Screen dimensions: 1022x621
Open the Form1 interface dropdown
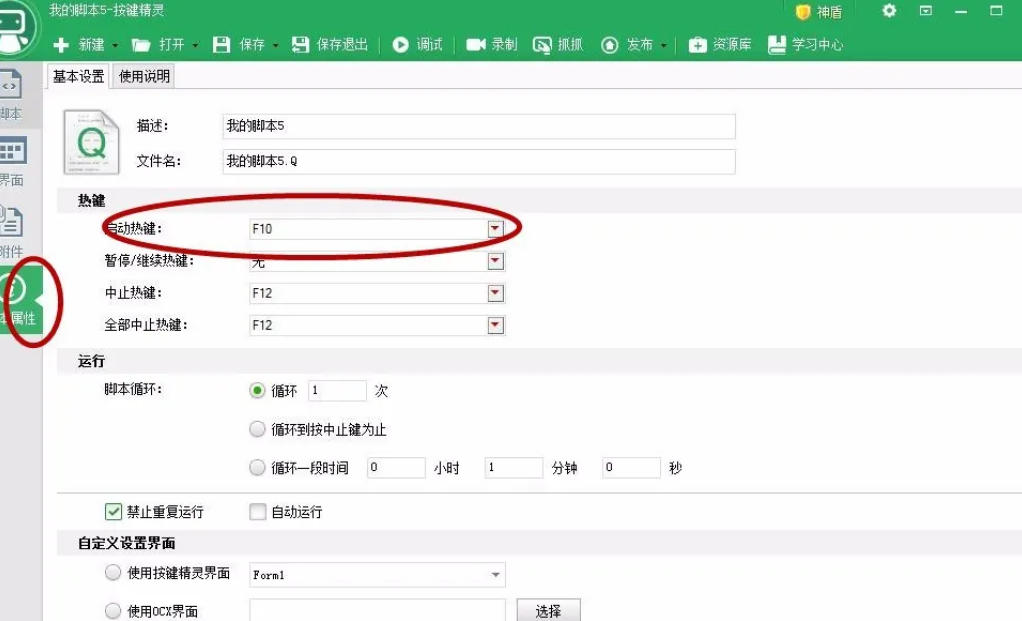point(495,574)
